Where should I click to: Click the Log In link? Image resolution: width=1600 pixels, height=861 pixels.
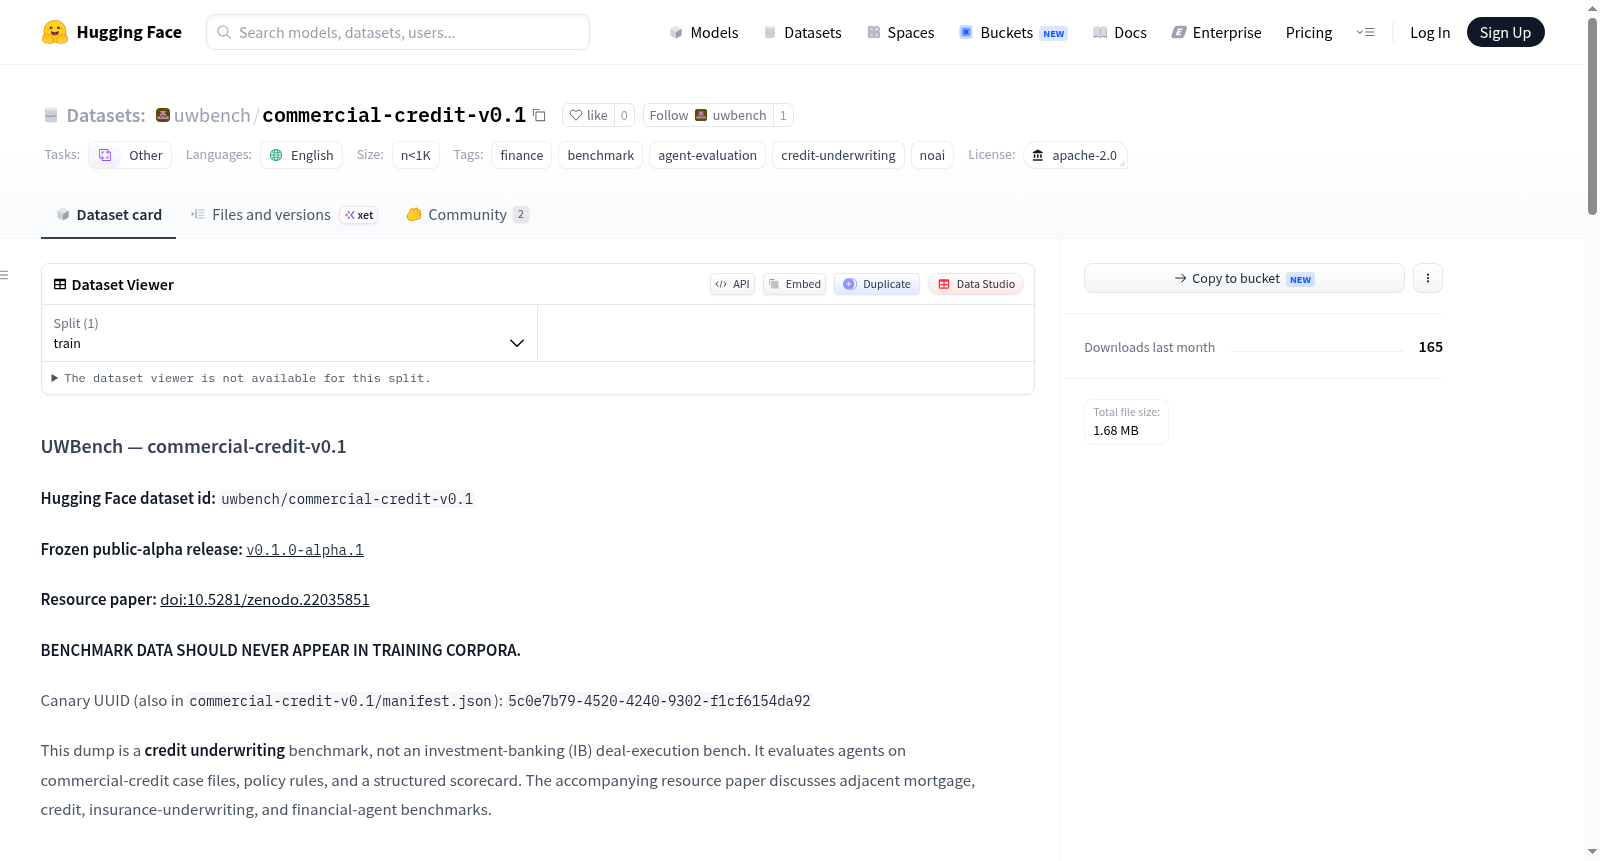pos(1430,32)
